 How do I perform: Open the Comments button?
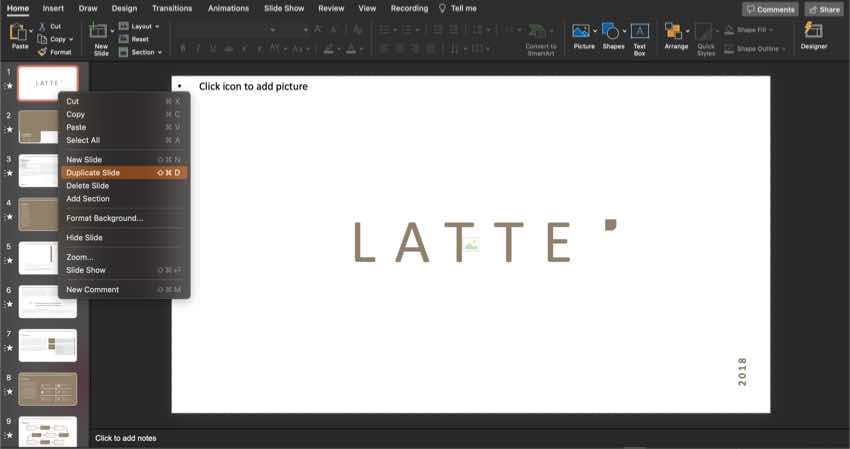(769, 9)
